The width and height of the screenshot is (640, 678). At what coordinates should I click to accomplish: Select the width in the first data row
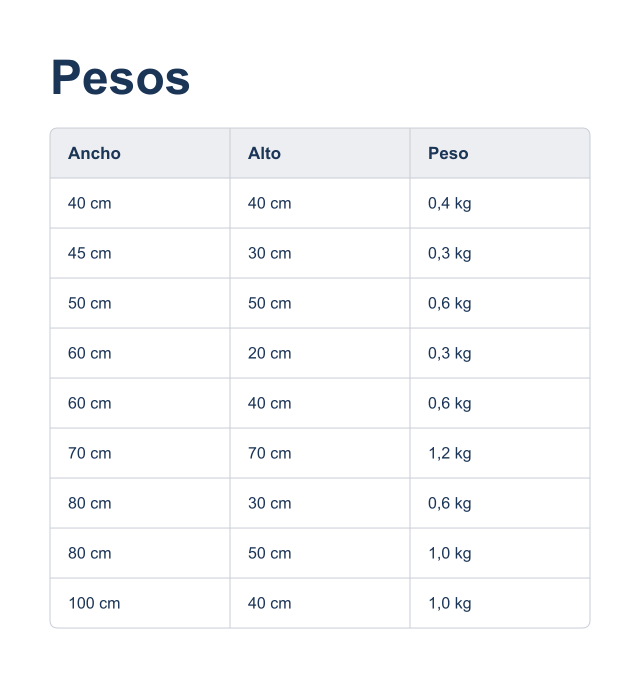(x=140, y=203)
